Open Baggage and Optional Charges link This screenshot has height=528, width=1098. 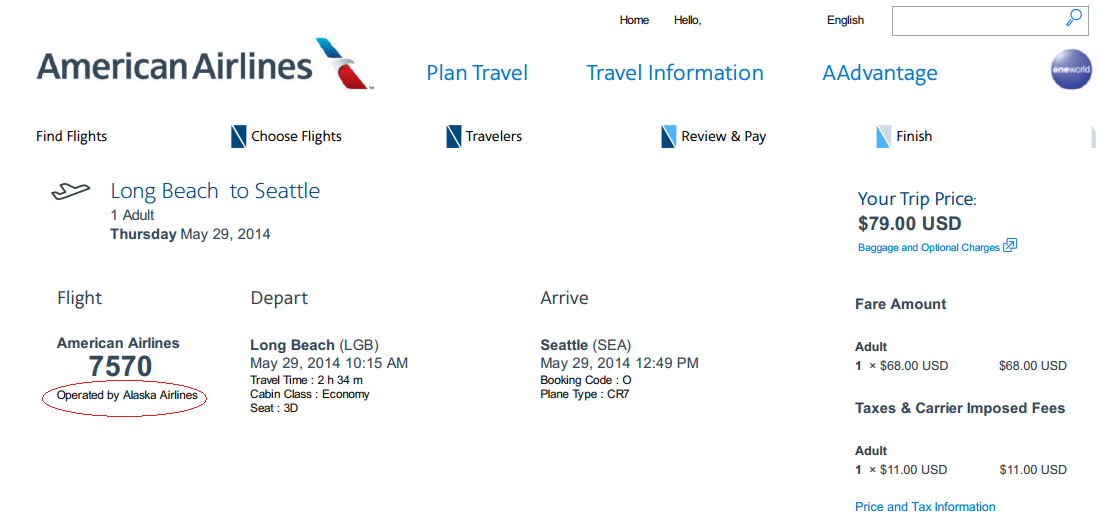pos(929,248)
